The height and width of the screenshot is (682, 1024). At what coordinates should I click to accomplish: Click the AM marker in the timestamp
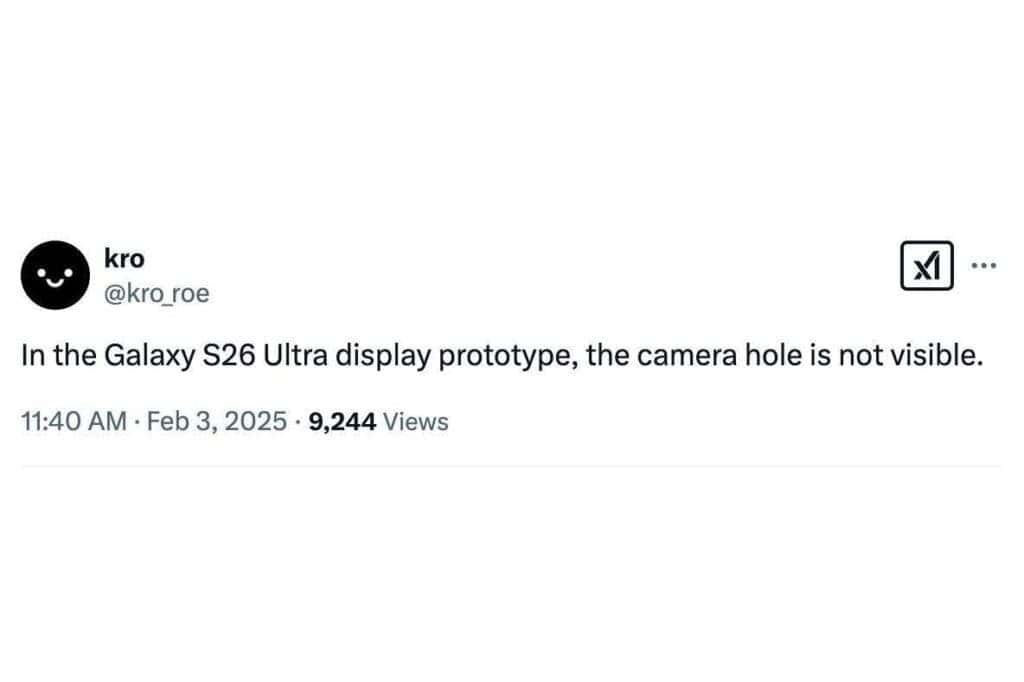click(107, 421)
